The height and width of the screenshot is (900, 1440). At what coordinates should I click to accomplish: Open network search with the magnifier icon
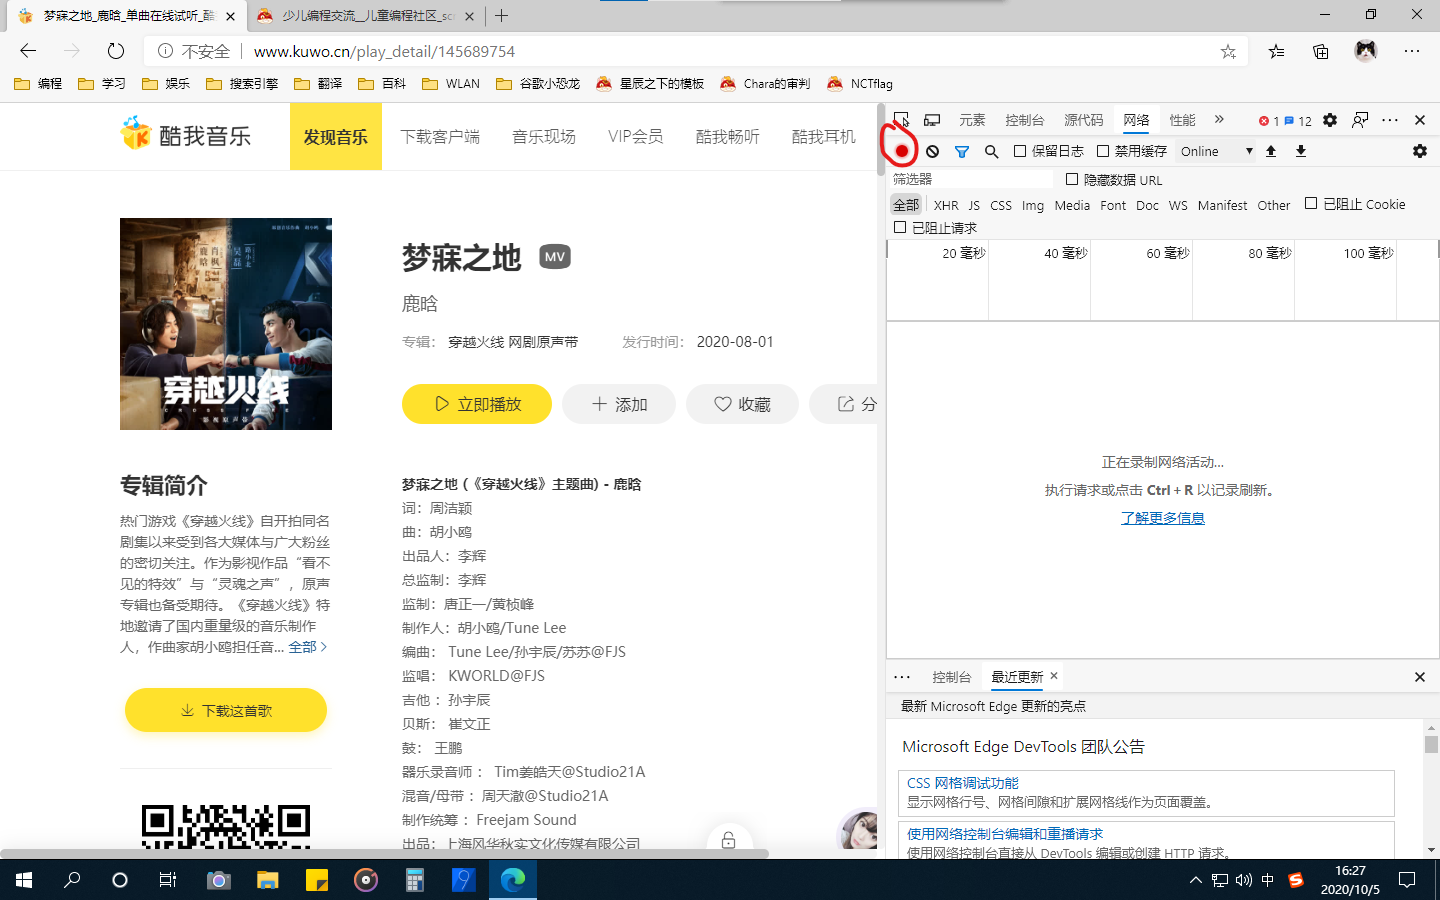(991, 151)
